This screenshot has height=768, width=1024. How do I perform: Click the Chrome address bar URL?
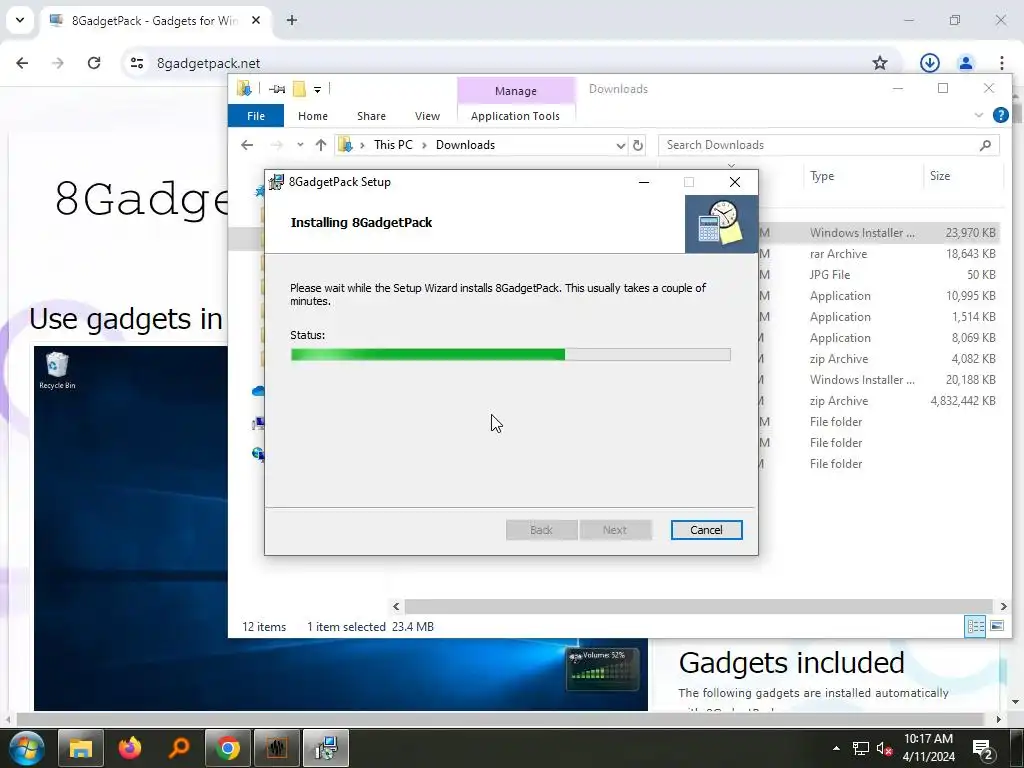pos(208,63)
